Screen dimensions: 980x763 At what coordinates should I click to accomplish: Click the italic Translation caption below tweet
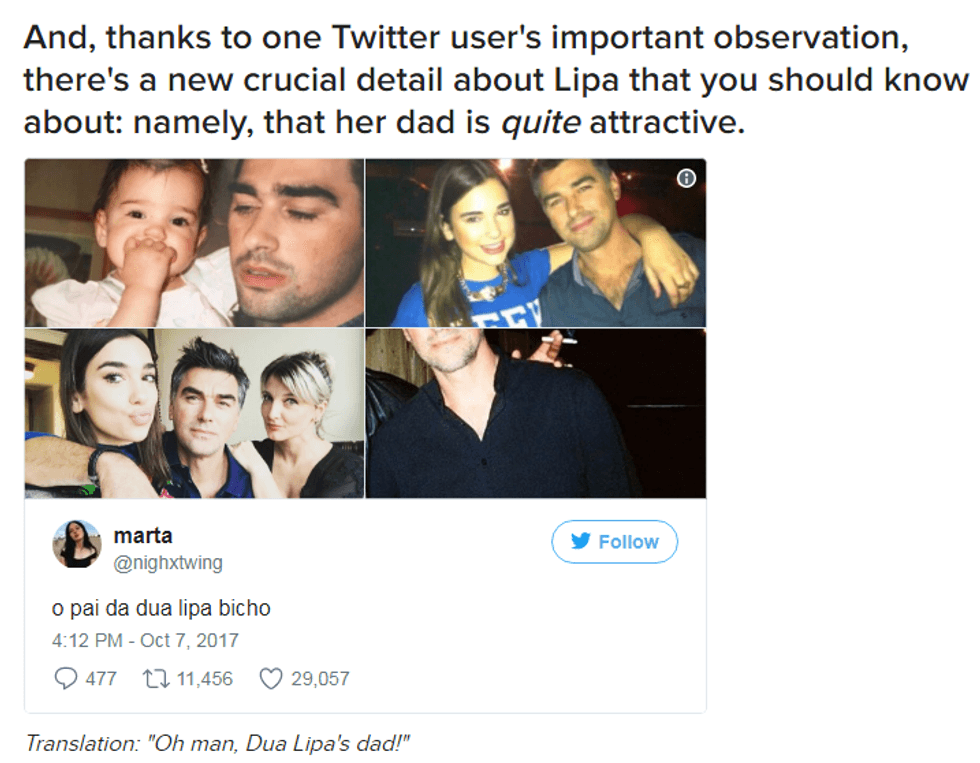point(218,743)
